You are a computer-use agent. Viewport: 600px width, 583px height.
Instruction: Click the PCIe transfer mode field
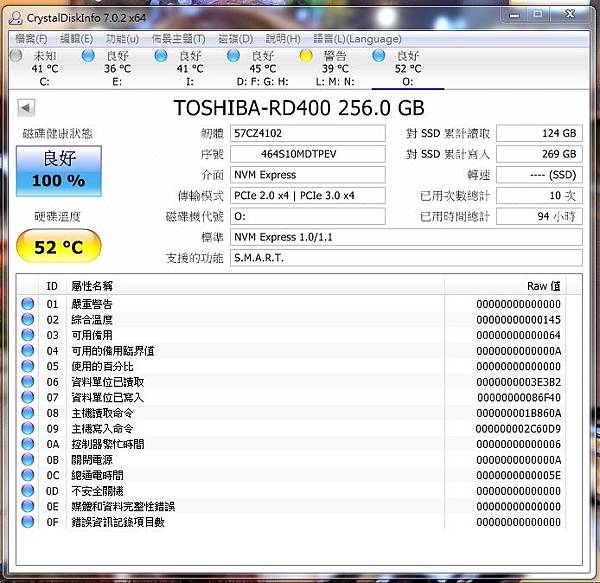click(308, 195)
